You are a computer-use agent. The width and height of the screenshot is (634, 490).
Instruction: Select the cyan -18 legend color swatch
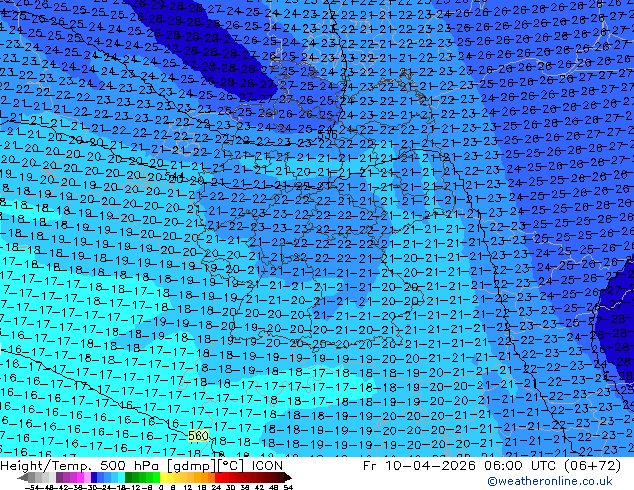click(x=122, y=477)
